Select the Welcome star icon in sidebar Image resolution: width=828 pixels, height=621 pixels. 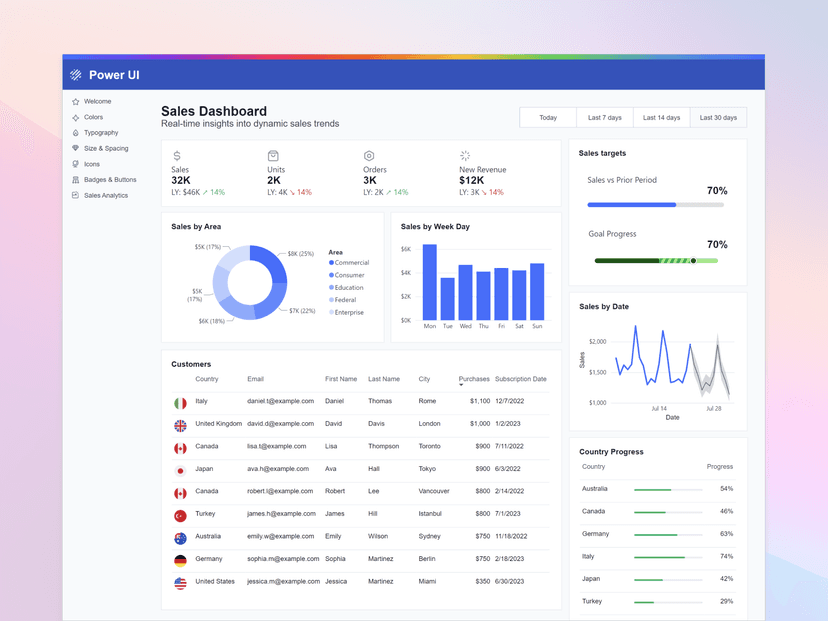tap(75, 101)
